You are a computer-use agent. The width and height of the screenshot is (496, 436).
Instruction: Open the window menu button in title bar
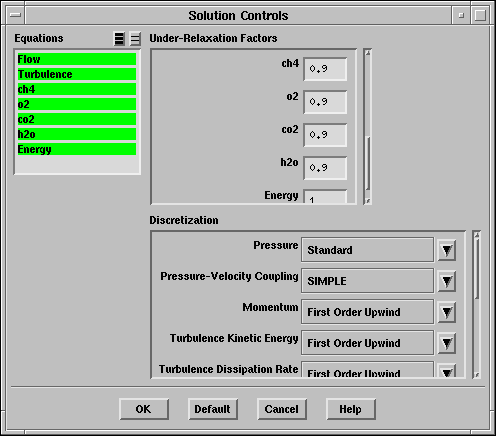click(x=15, y=15)
